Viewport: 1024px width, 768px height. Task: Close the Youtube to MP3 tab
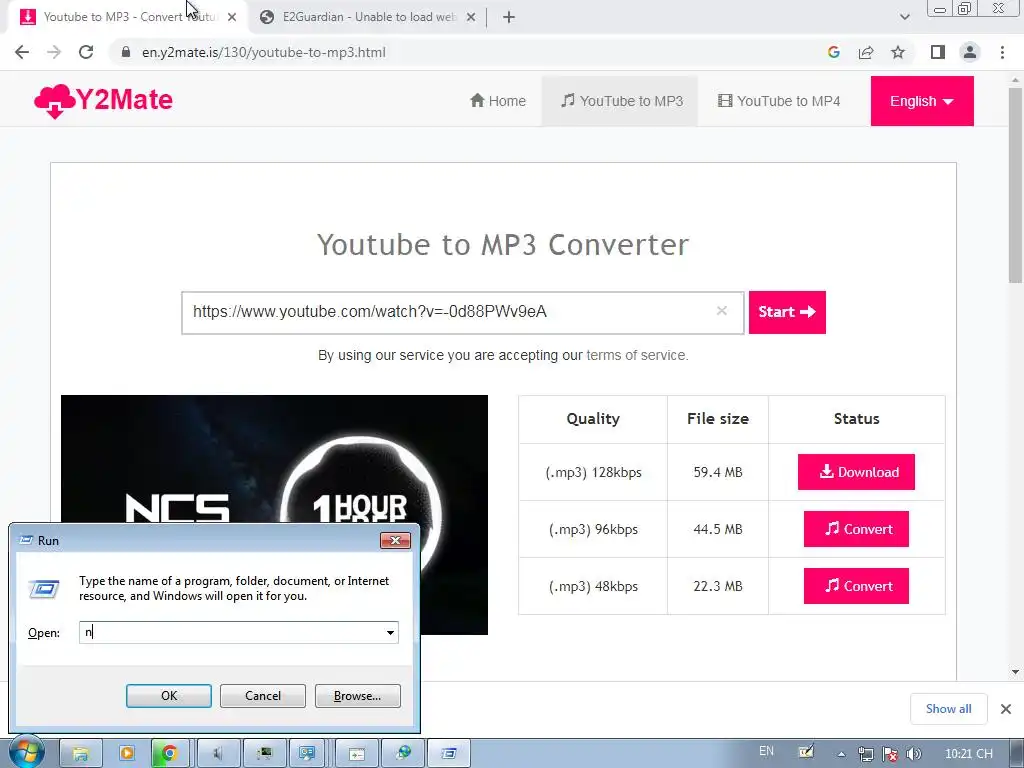tap(232, 17)
